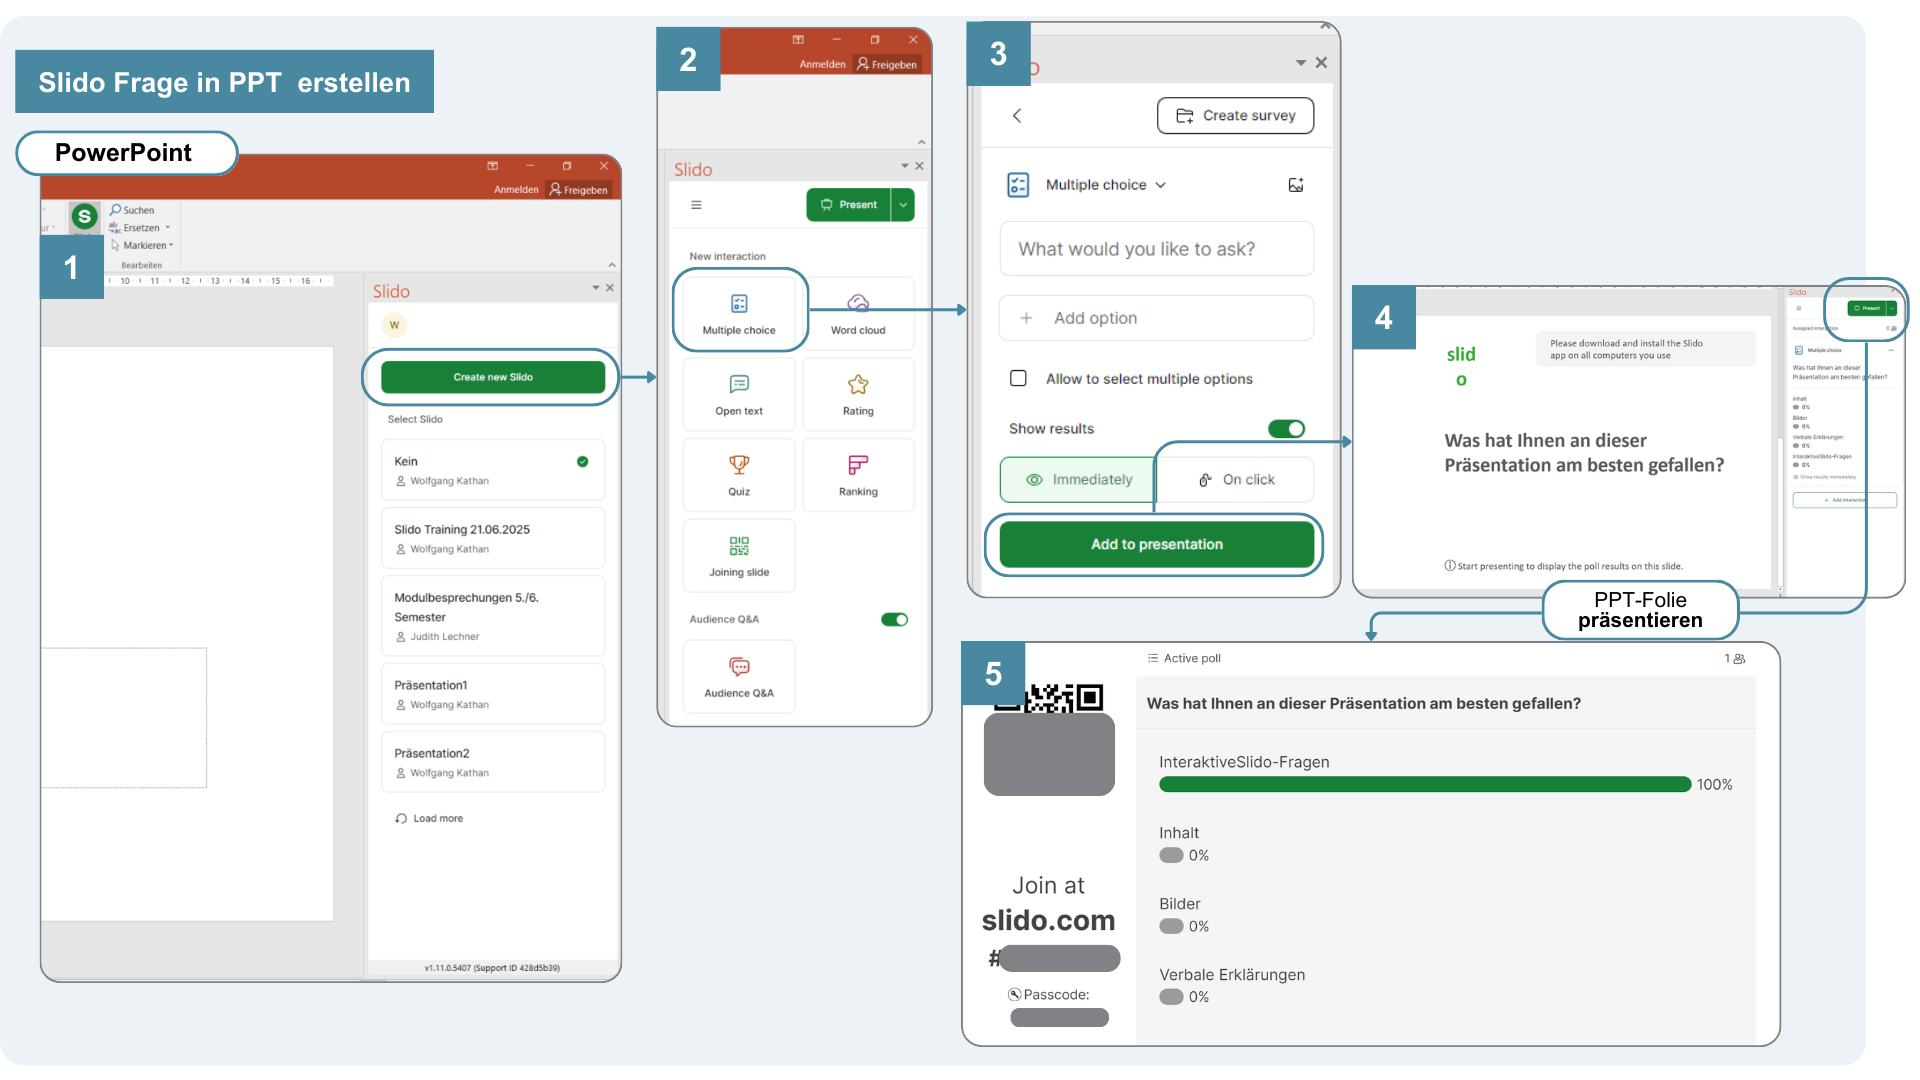
Task: Click the Active poll list icon
Action: (1153, 658)
